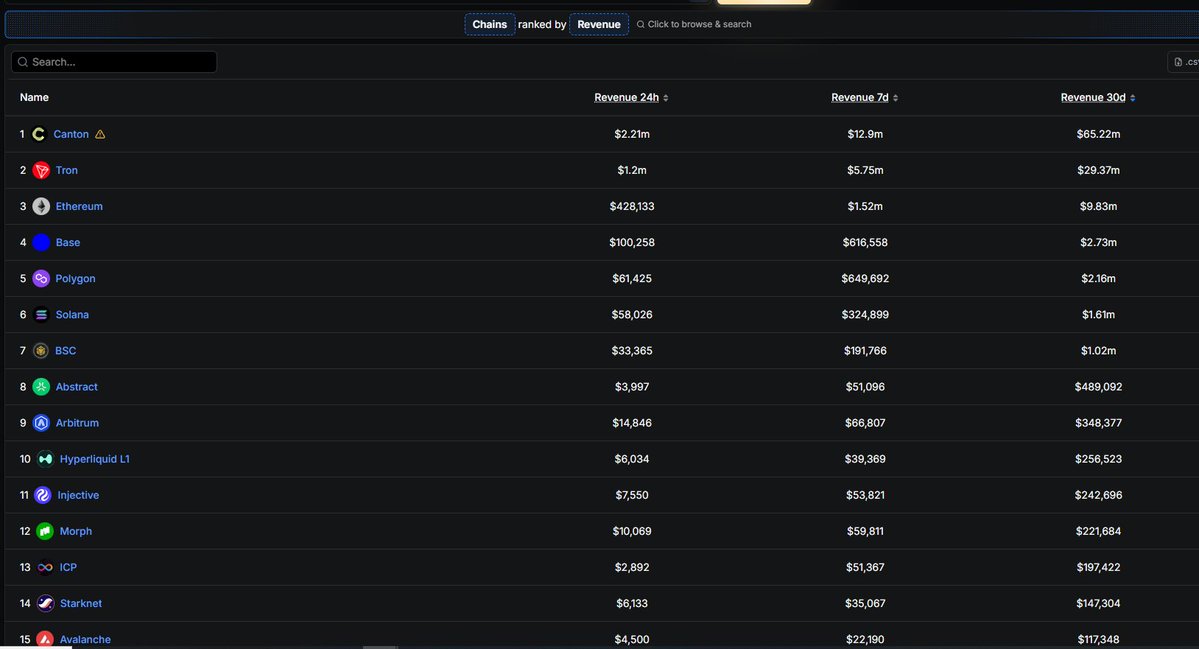Open the Arbitrum chain link
The image size is (1199, 649).
coord(77,423)
